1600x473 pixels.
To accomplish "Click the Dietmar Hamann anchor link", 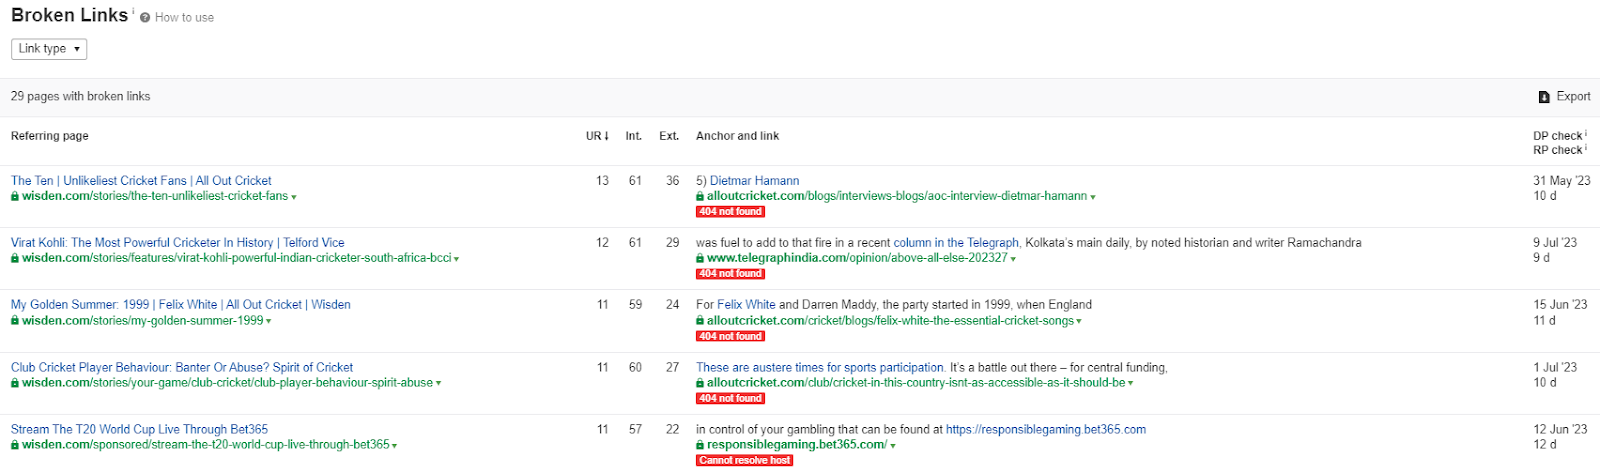I will tap(754, 181).
